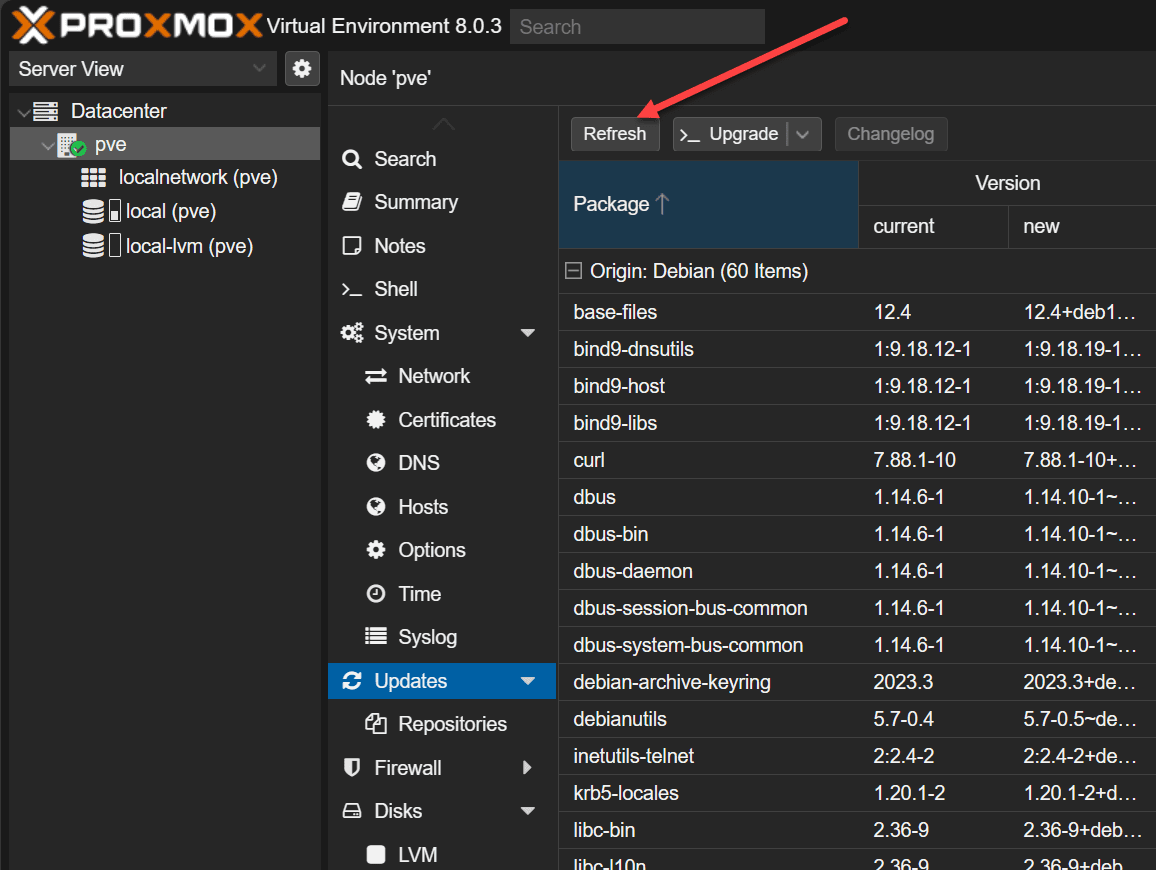
Task: Click the Certificates badge icon
Action: point(376,420)
